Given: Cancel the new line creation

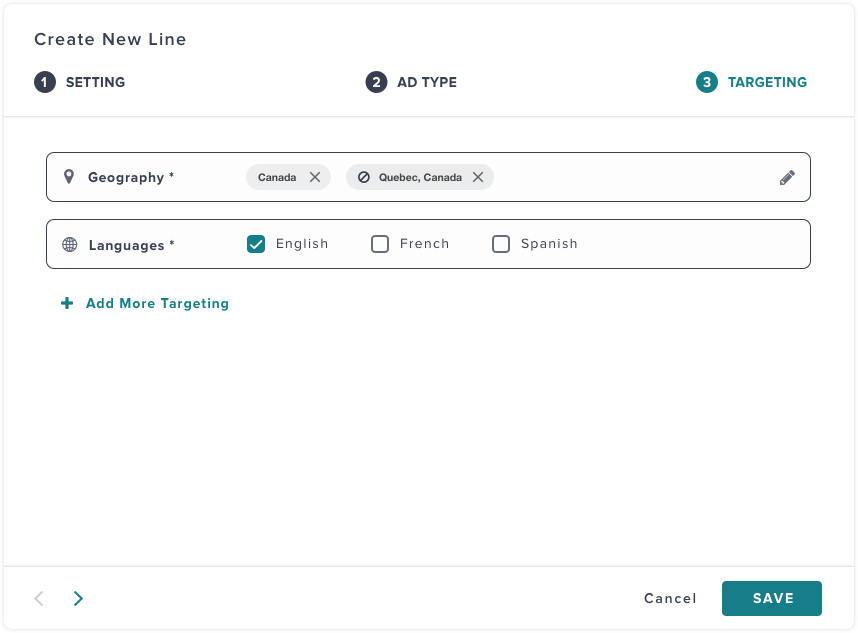Looking at the screenshot, I should point(670,598).
